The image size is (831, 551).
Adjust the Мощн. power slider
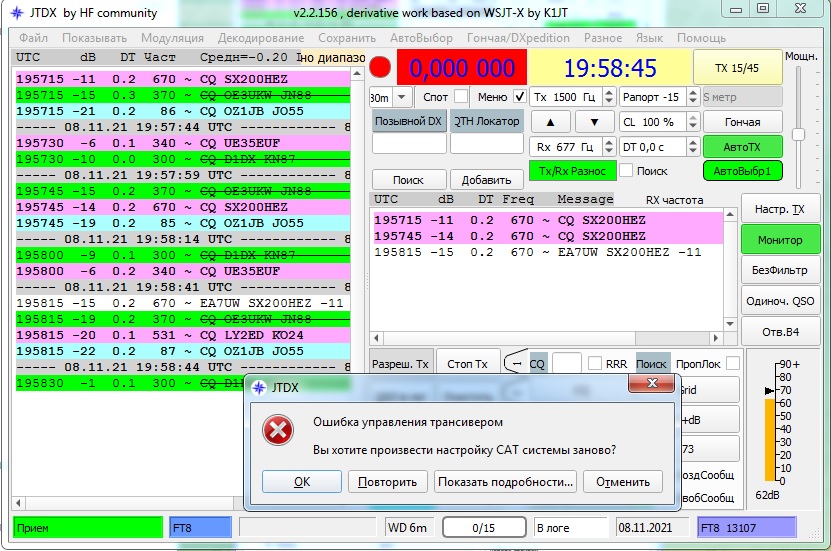(x=800, y=134)
